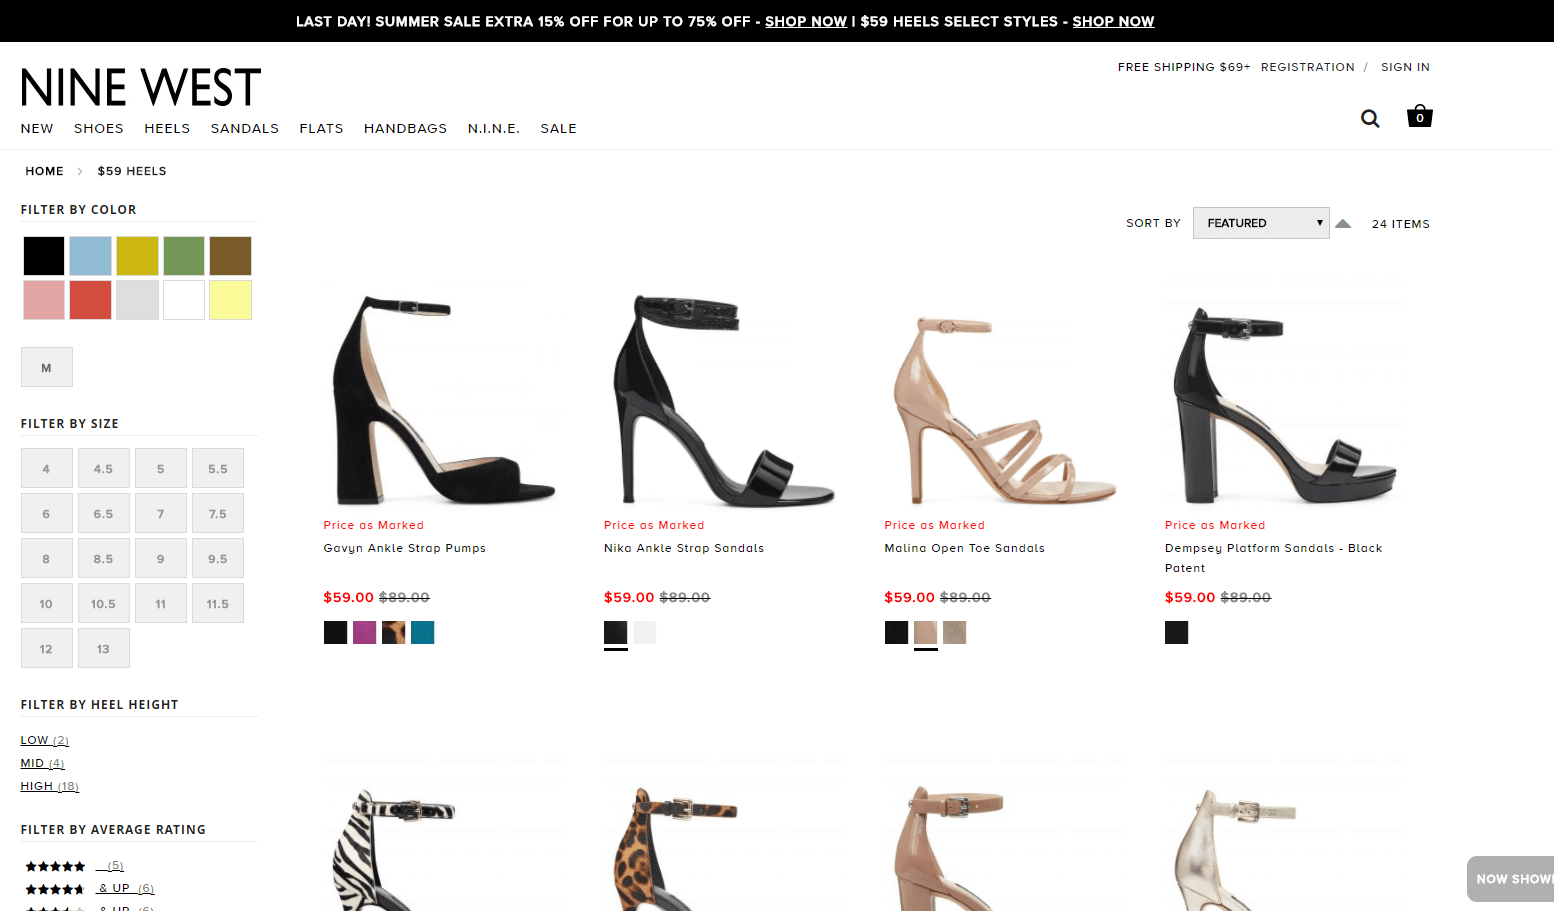
Task: Go to the Registration page
Action: (1308, 67)
